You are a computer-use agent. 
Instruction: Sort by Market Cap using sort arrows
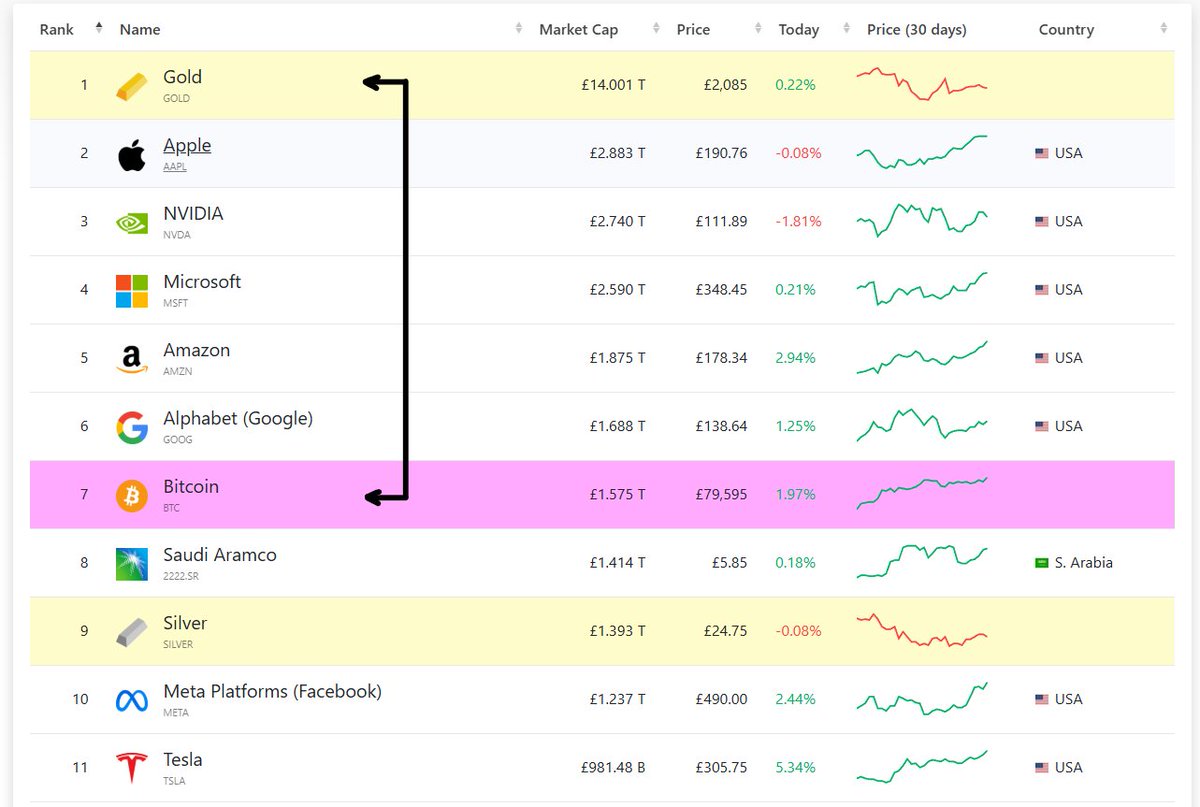[x=656, y=28]
